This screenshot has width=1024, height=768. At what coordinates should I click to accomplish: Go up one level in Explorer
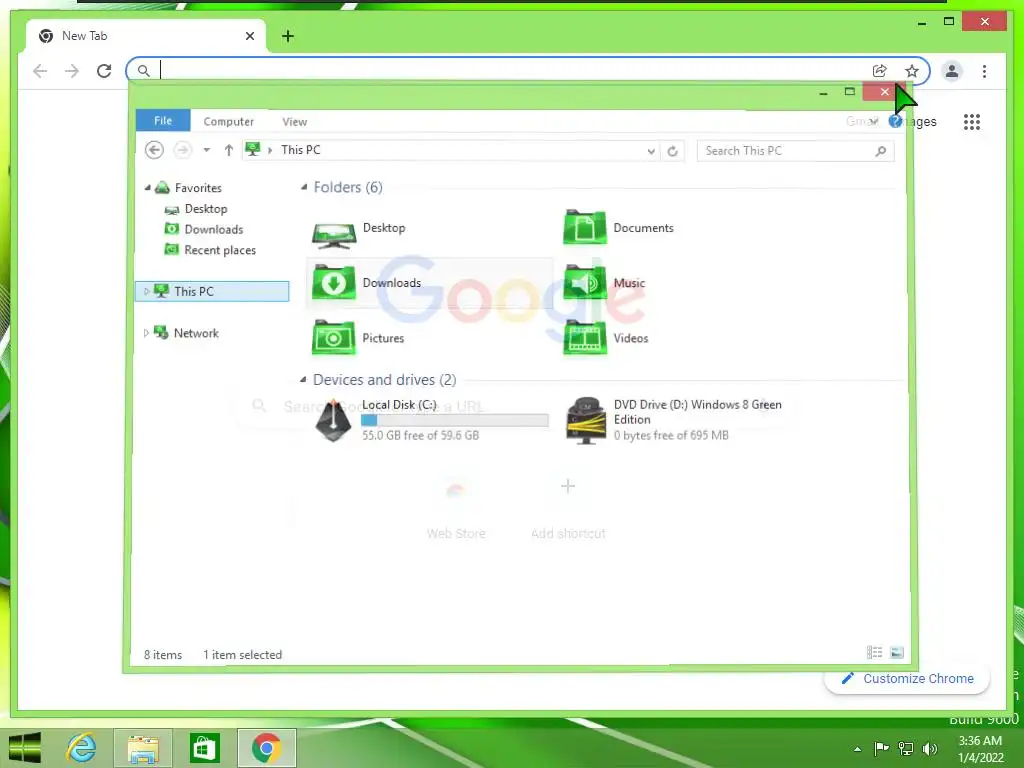pyautogui.click(x=229, y=150)
